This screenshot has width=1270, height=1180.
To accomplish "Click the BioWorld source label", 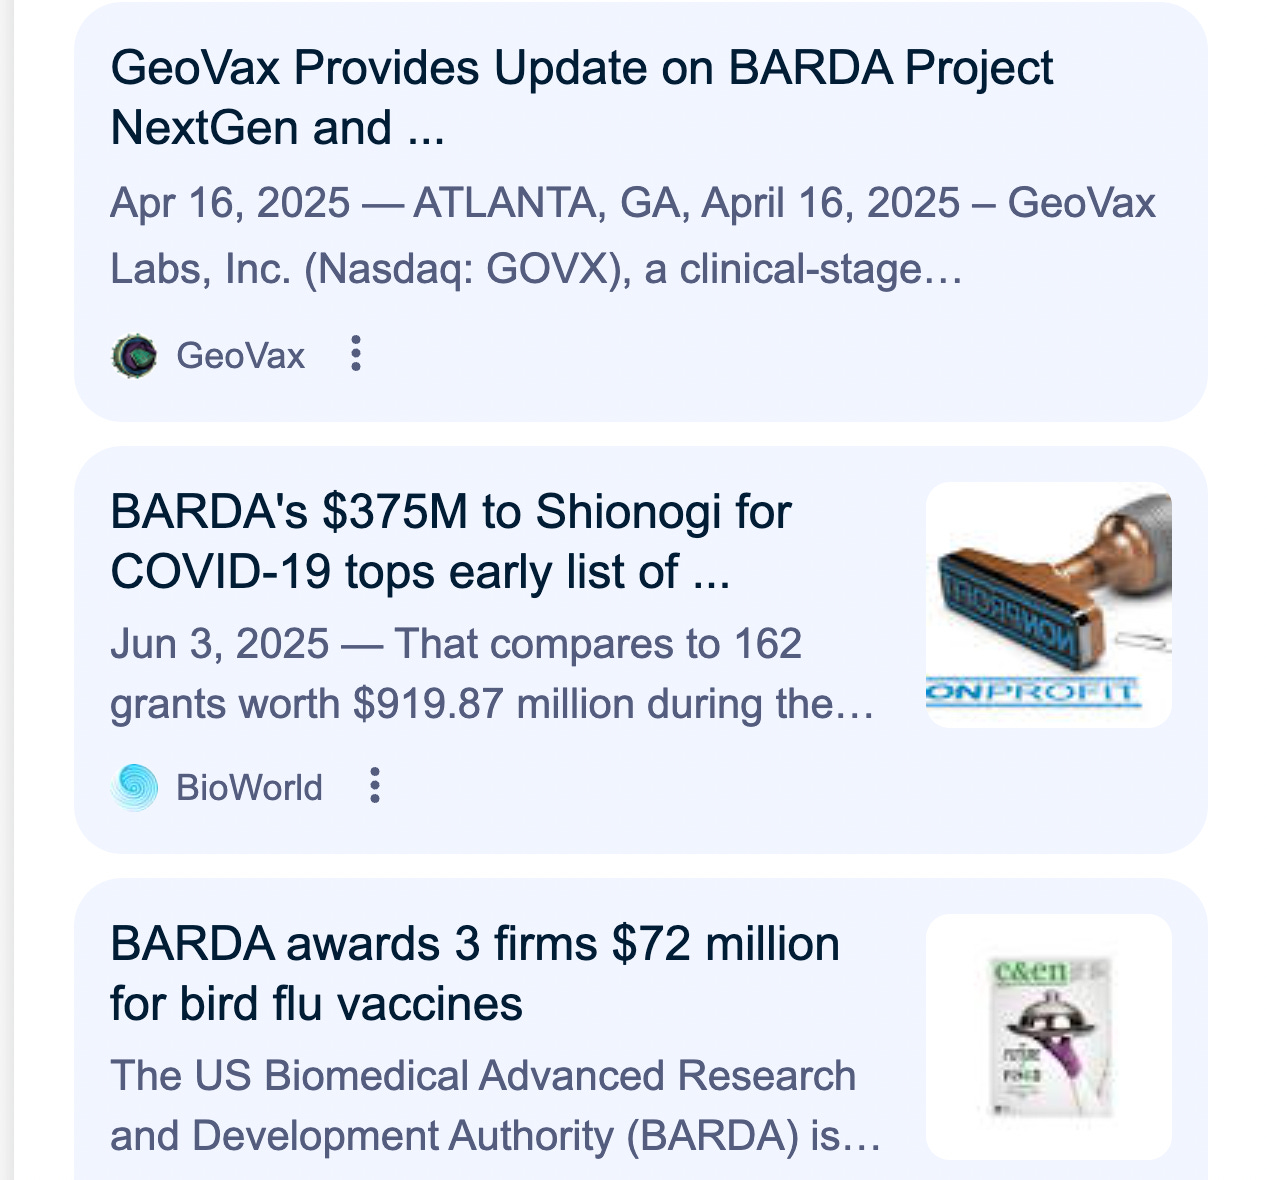I will (249, 788).
